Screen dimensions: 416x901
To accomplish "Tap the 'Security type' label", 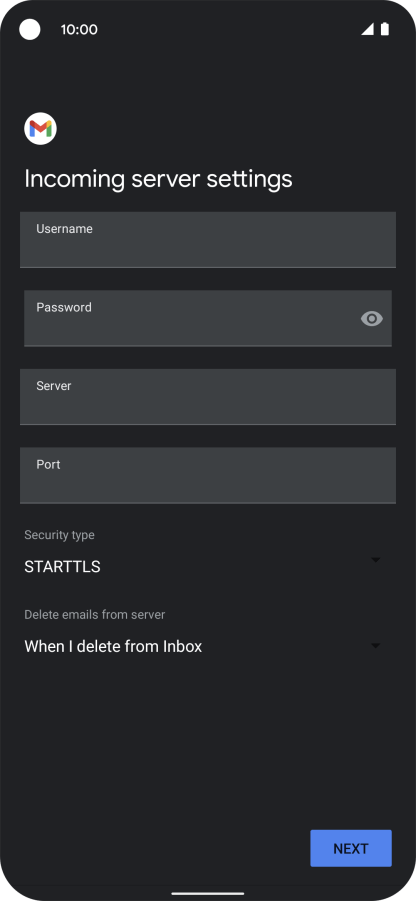I will [59, 535].
